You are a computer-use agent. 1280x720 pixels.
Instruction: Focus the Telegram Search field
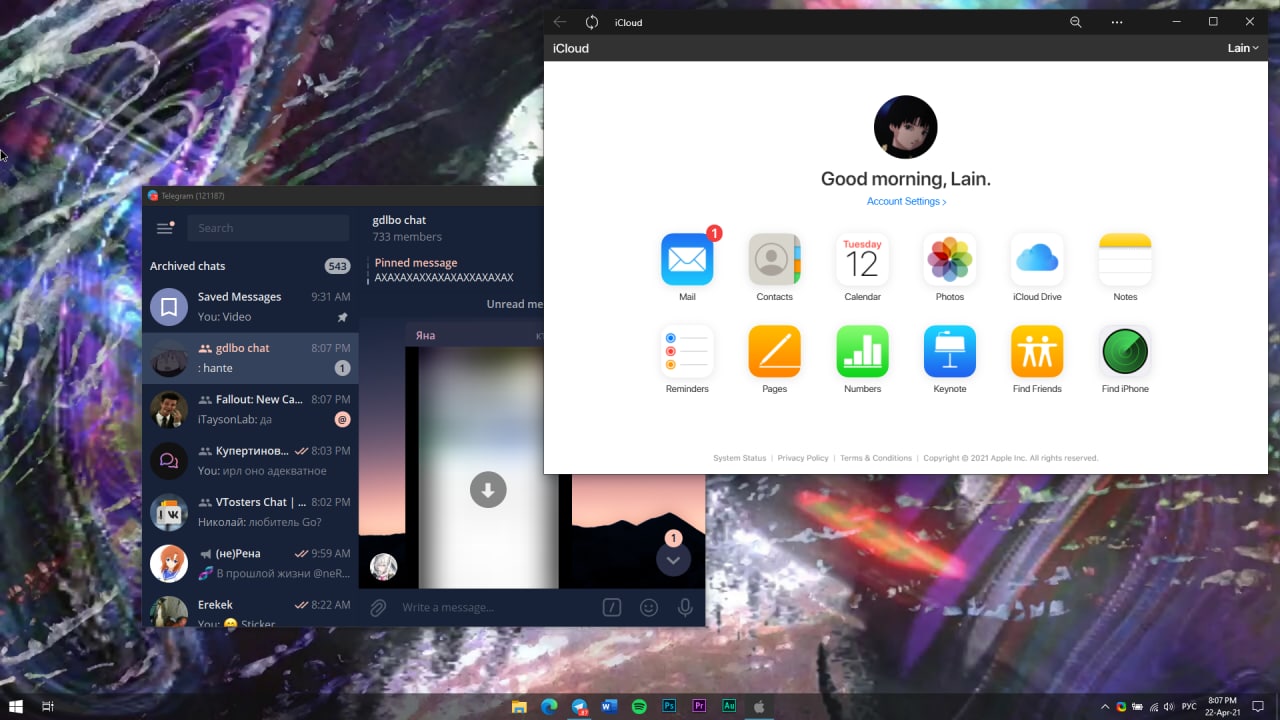(x=268, y=228)
